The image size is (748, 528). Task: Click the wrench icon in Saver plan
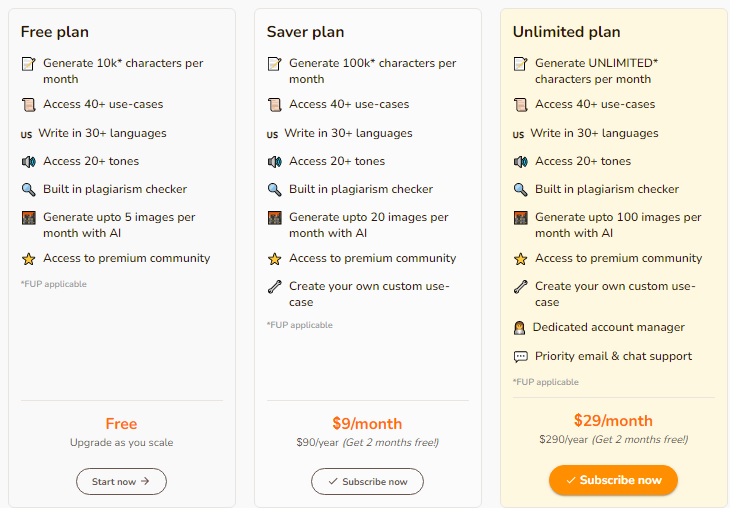(275, 287)
